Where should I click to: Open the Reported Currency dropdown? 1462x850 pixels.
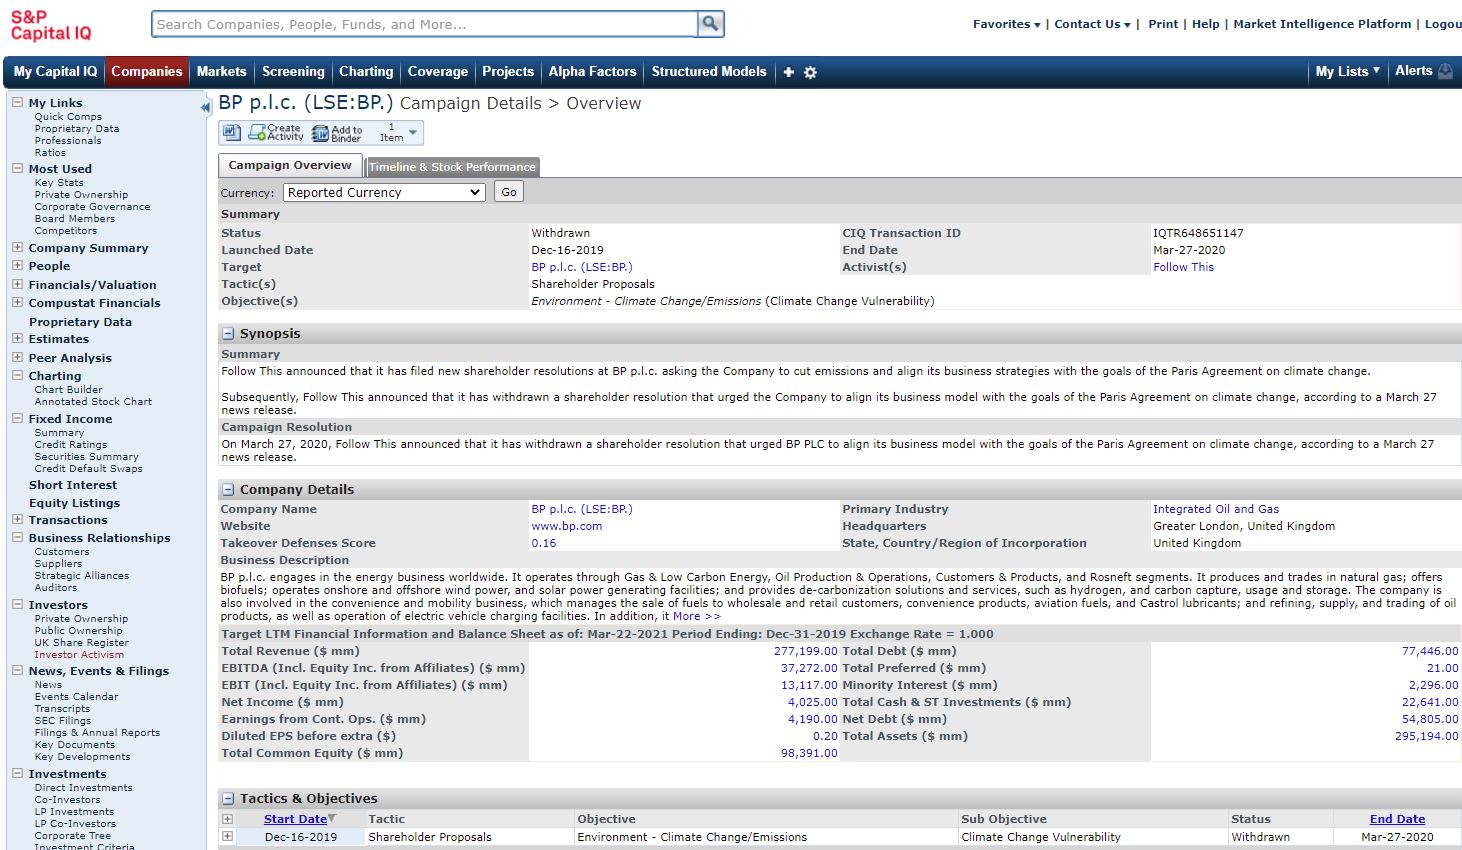384,192
